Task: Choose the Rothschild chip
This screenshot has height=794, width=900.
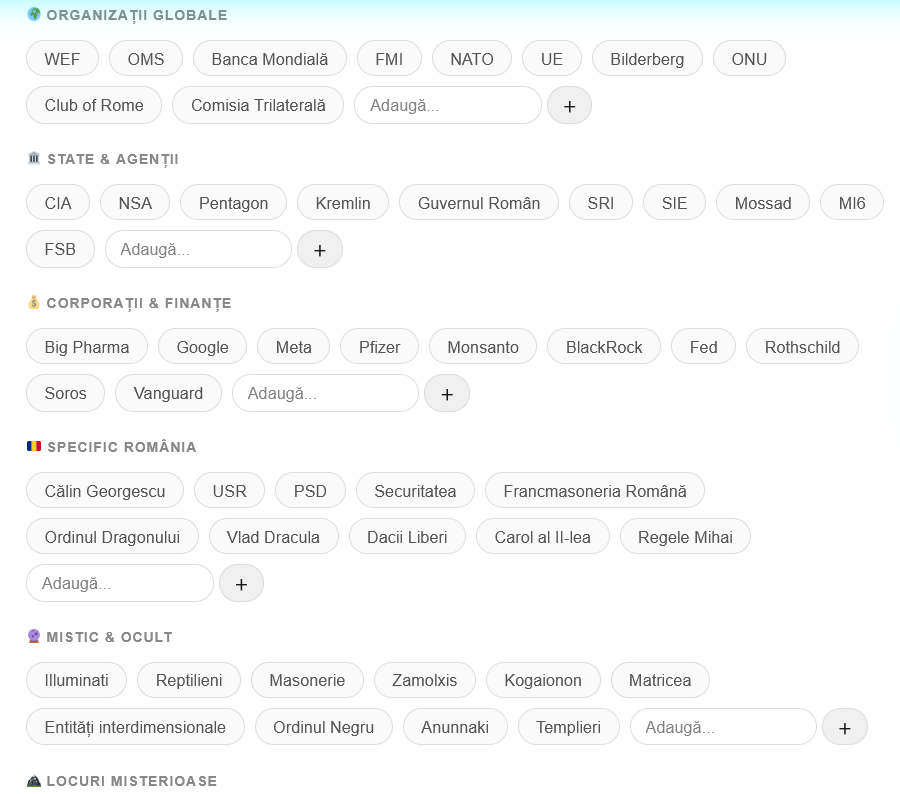Action: click(x=802, y=347)
